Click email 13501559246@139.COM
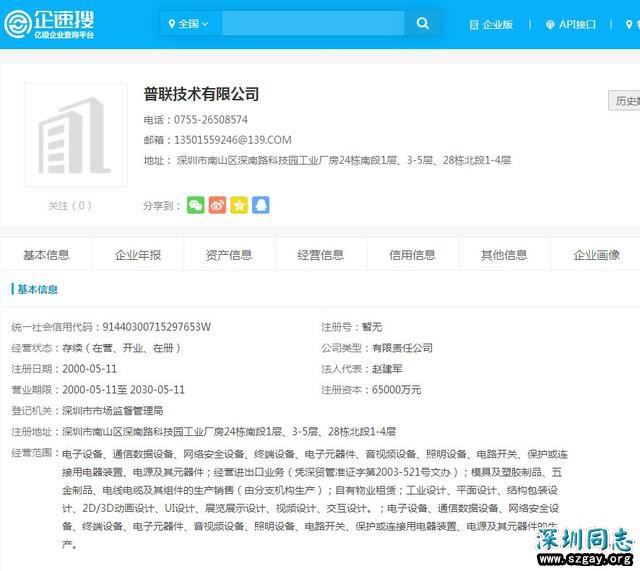The height and width of the screenshot is (571, 640). tap(233, 140)
